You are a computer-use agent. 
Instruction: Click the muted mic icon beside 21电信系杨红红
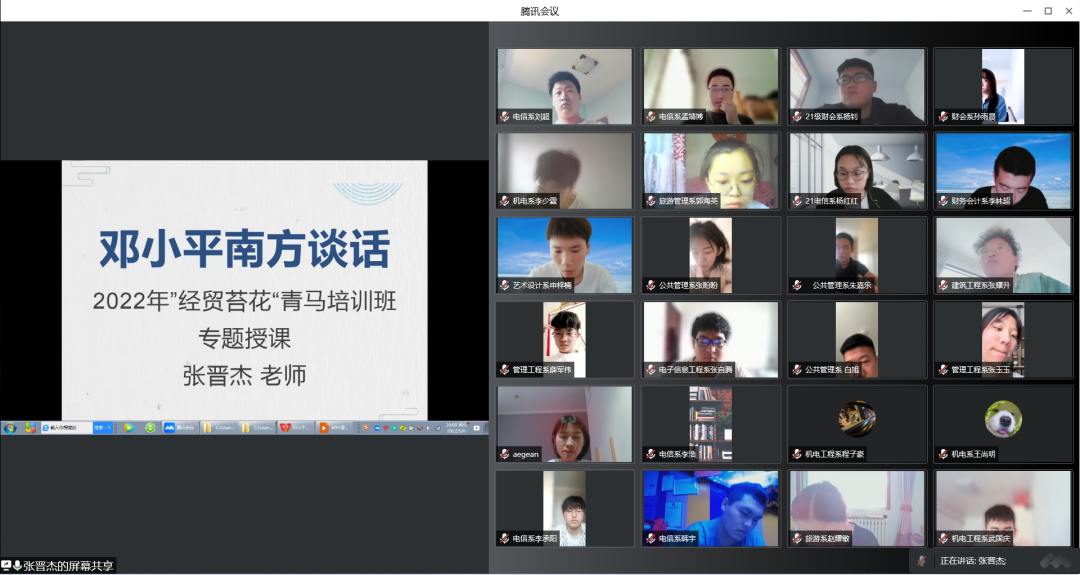tap(797, 201)
